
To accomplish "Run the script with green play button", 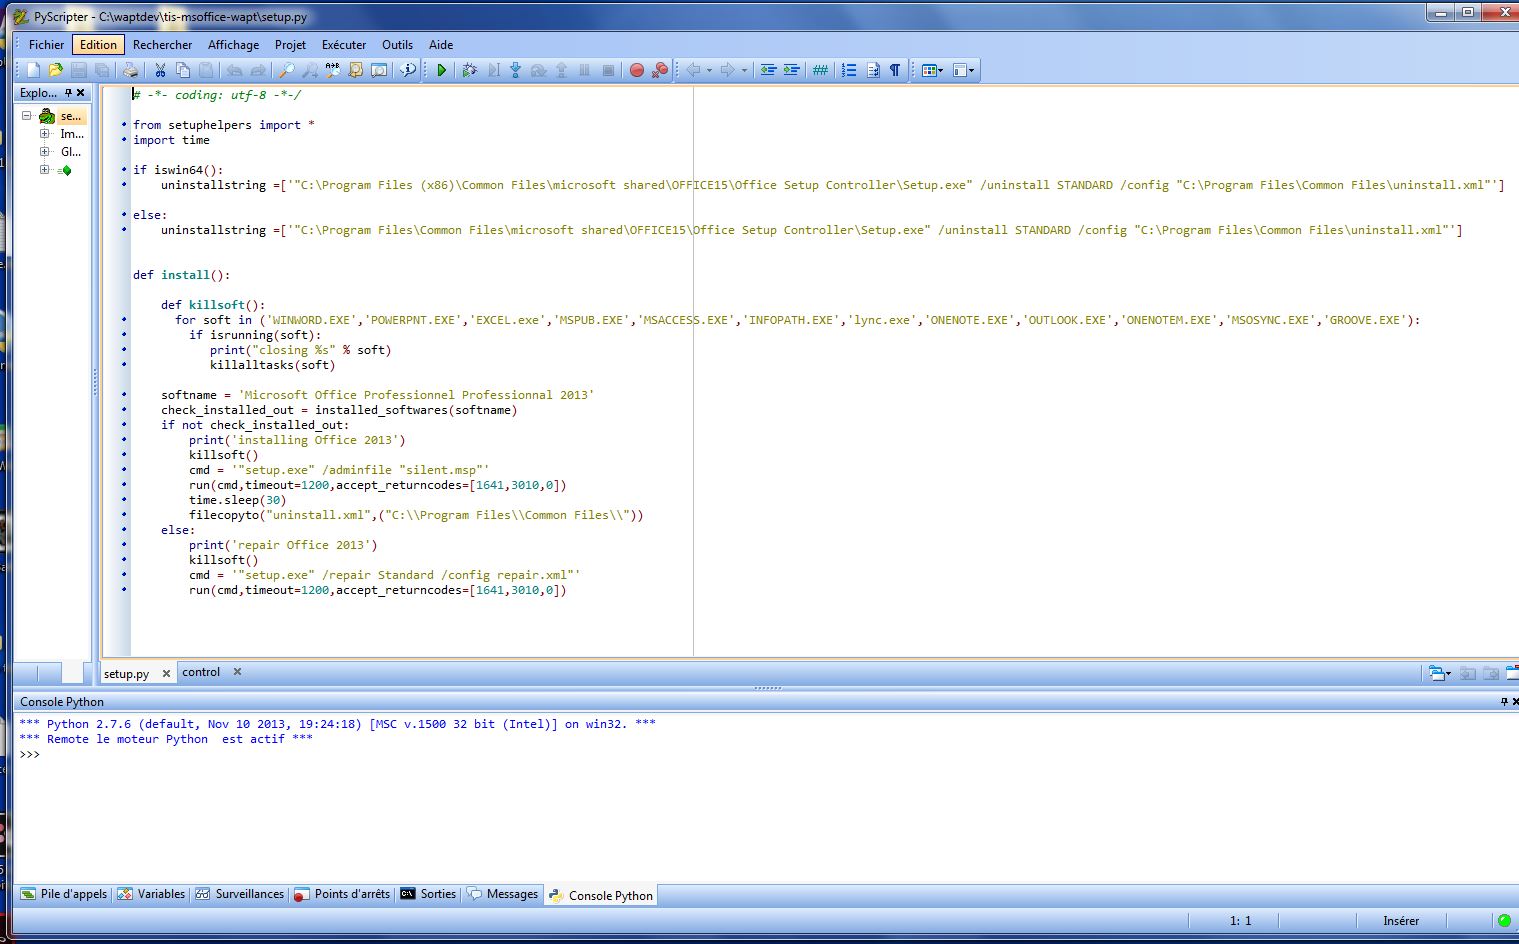I will [x=441, y=70].
